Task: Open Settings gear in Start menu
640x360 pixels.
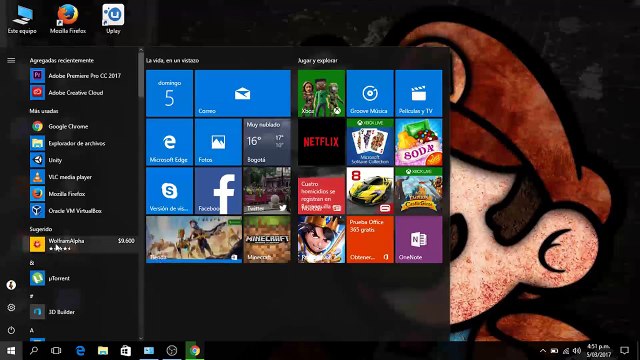Action: coord(11,307)
